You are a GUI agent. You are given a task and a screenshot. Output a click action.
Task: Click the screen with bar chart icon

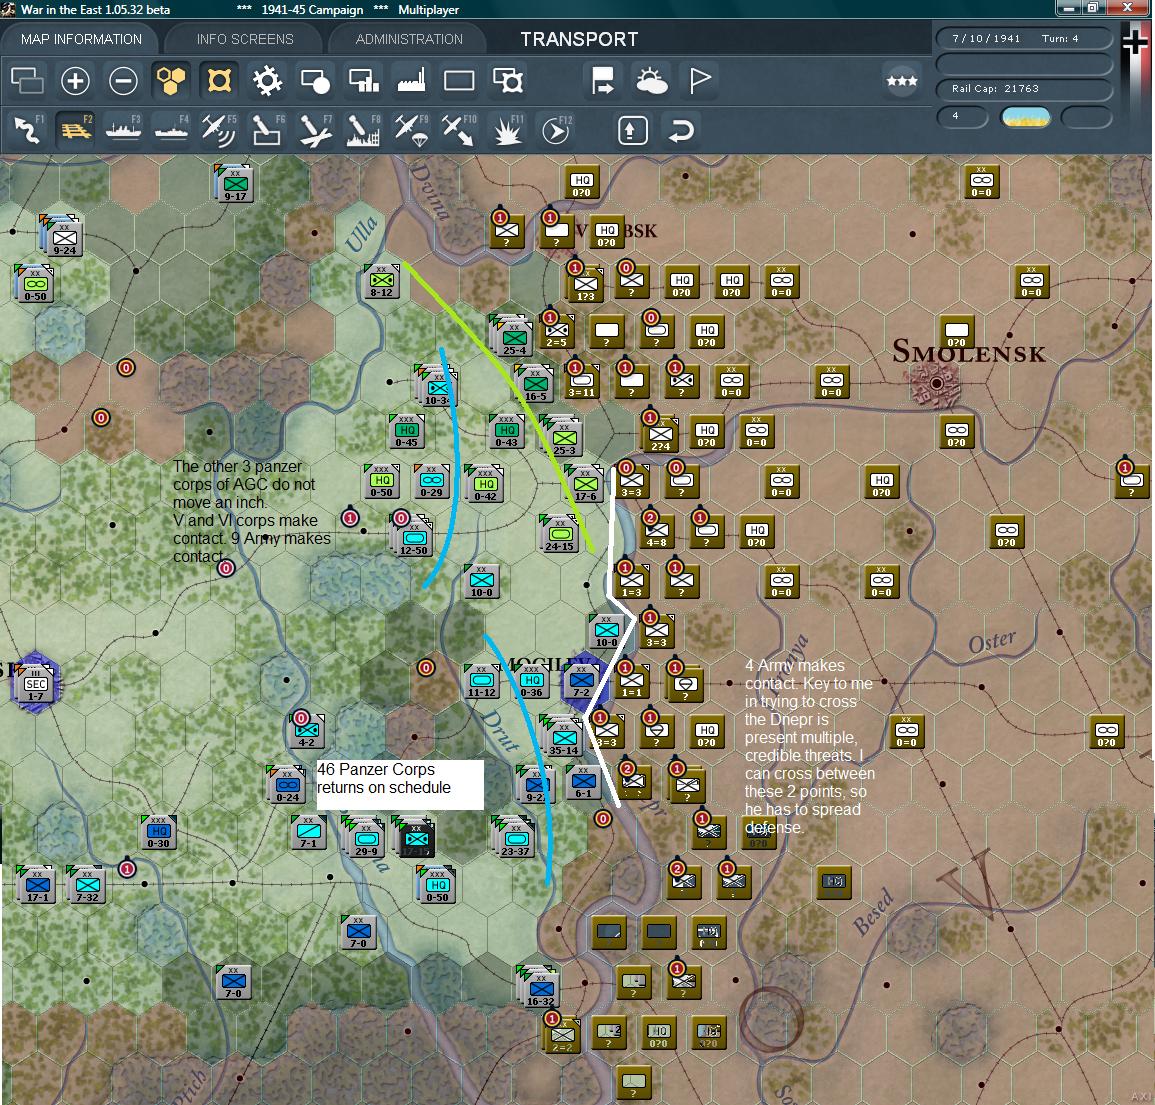click(363, 80)
